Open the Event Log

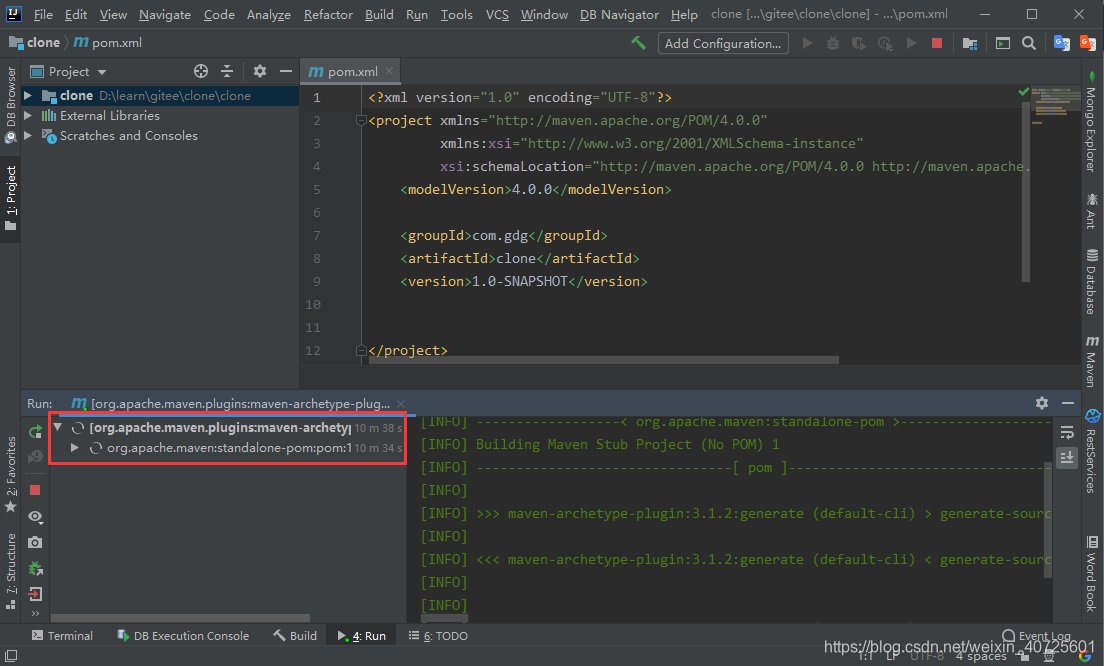tap(1036, 636)
